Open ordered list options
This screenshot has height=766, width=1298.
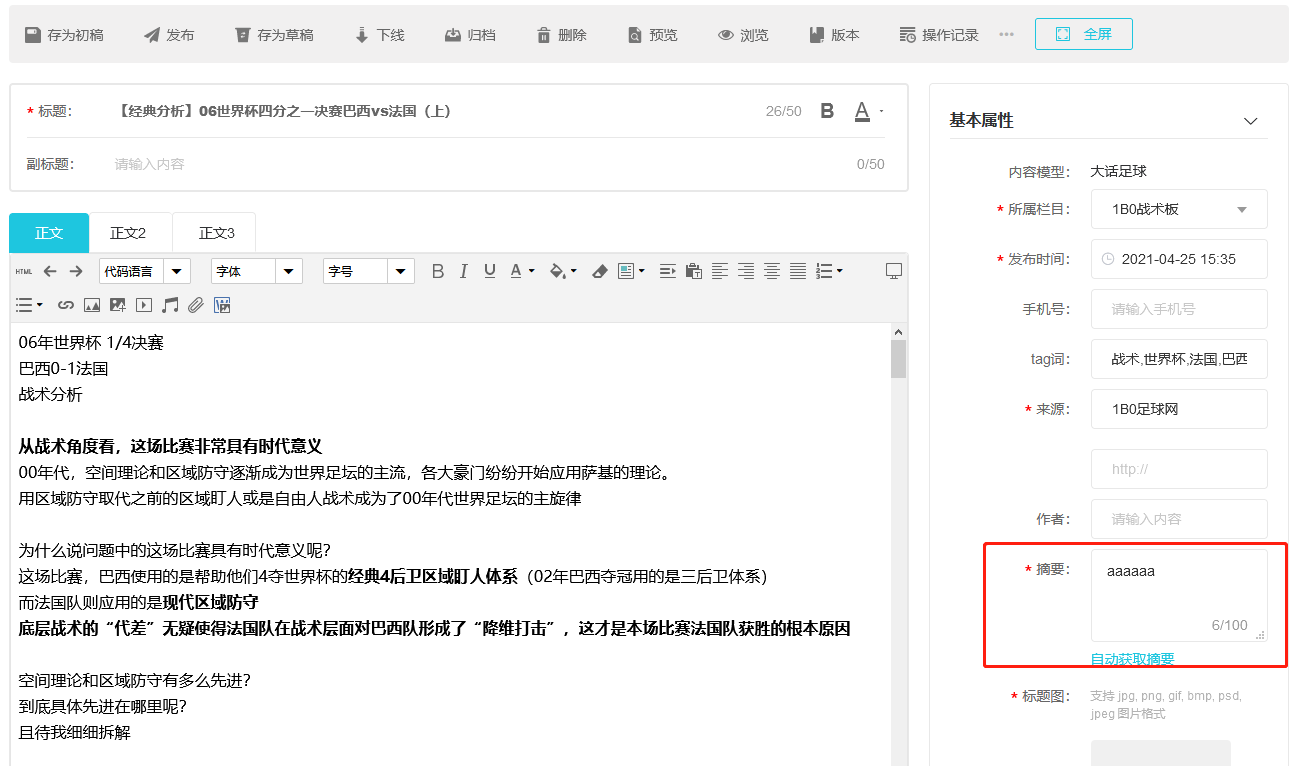(830, 271)
